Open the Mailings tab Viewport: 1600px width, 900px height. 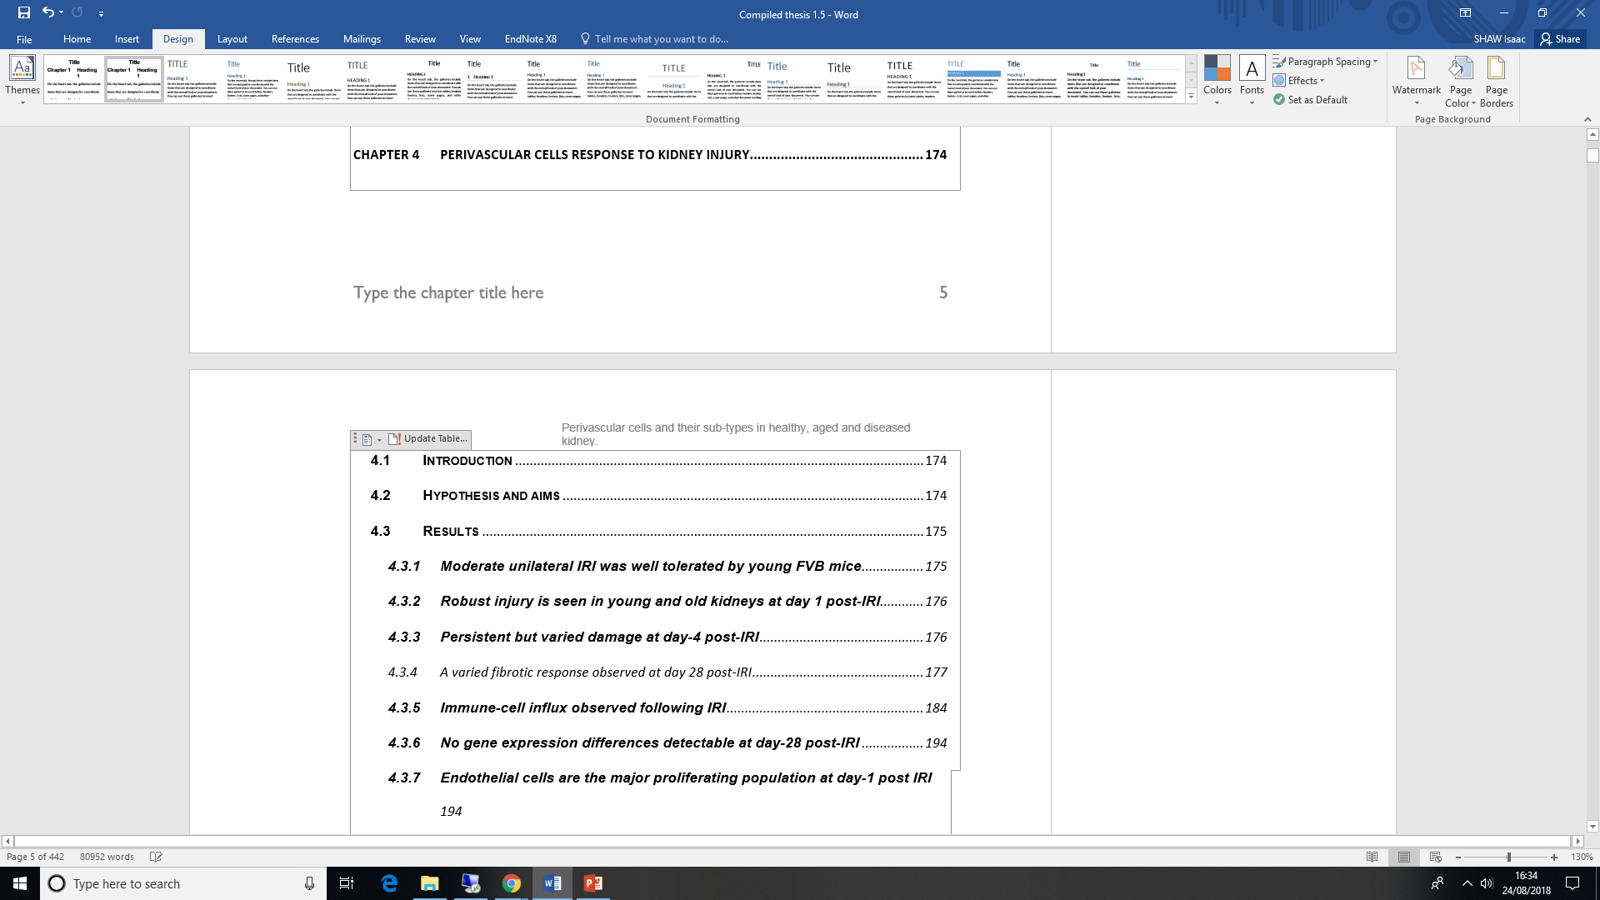pyautogui.click(x=362, y=39)
